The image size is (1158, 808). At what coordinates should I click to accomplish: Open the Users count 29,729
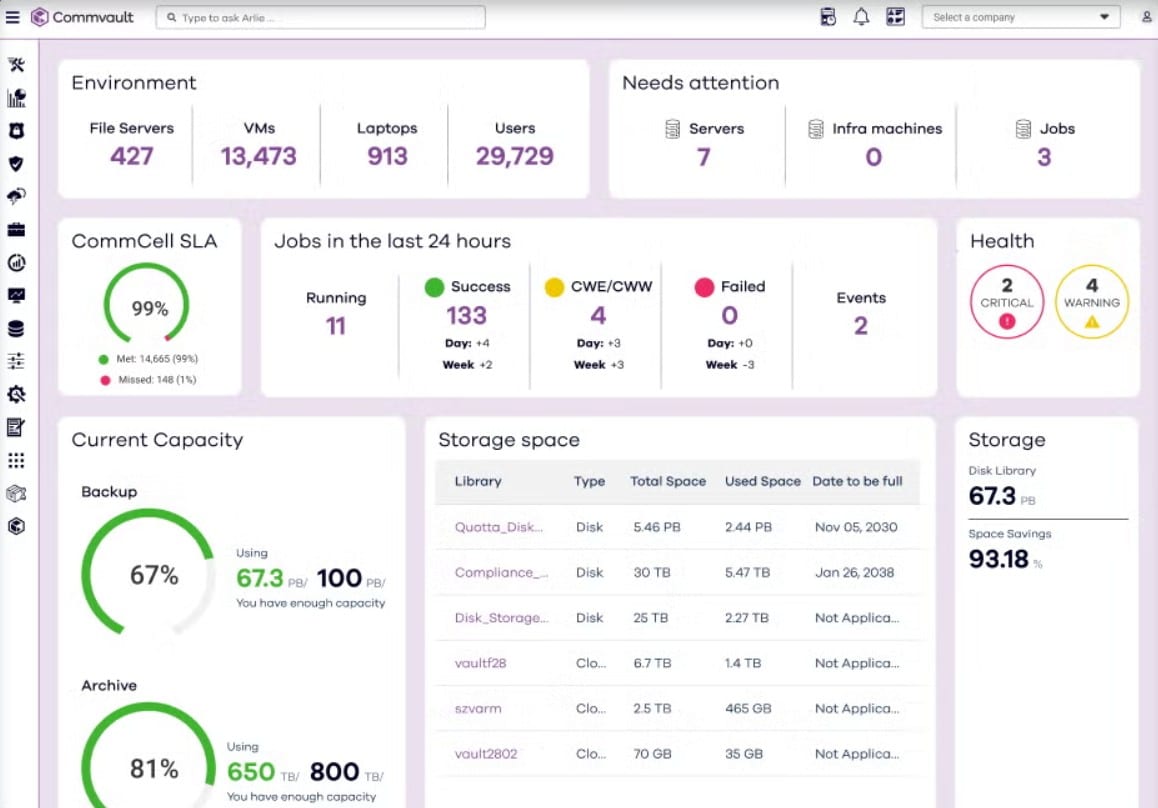click(x=515, y=156)
